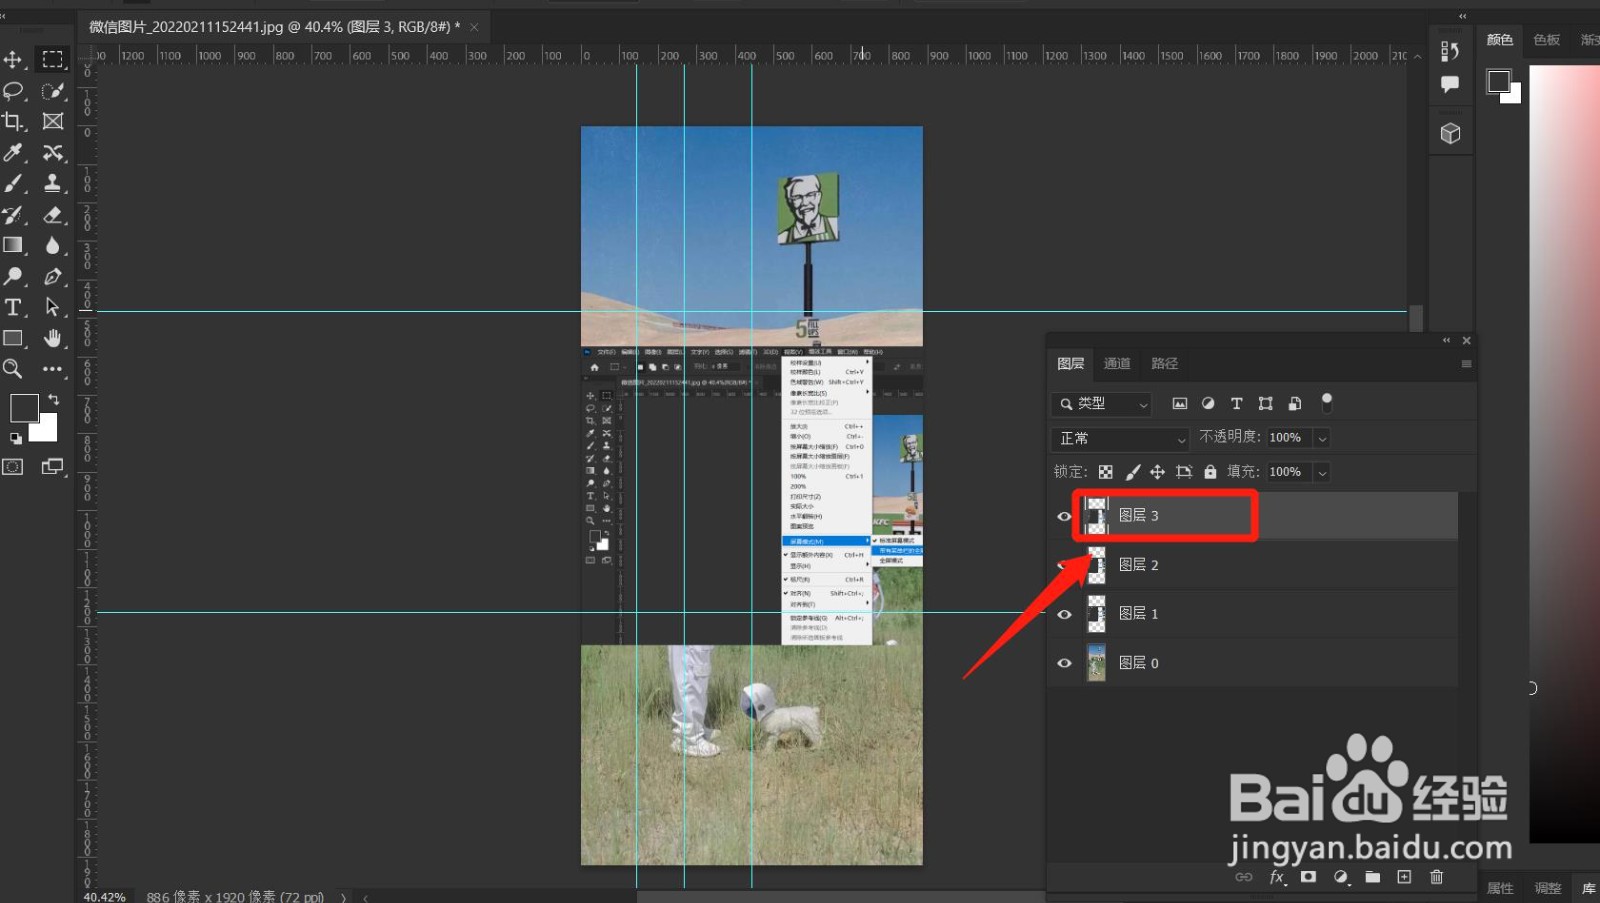Toggle the pixel layer filter

tap(1180, 404)
